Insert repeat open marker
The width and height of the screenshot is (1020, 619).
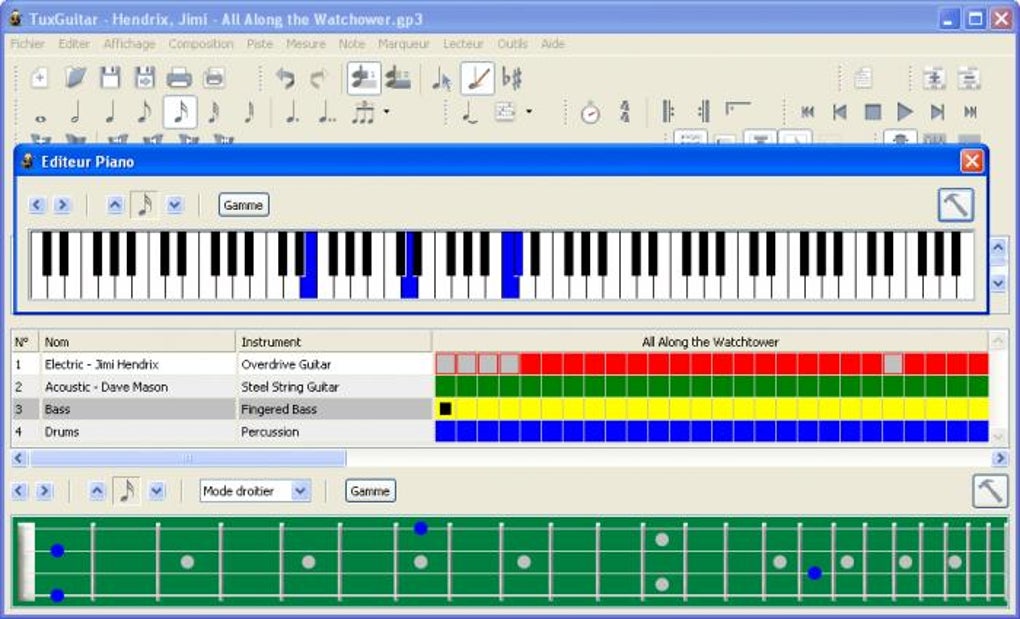[669, 112]
